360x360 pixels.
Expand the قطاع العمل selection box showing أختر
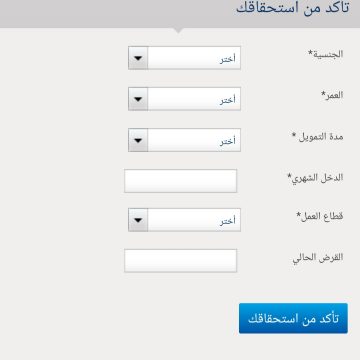point(184,220)
